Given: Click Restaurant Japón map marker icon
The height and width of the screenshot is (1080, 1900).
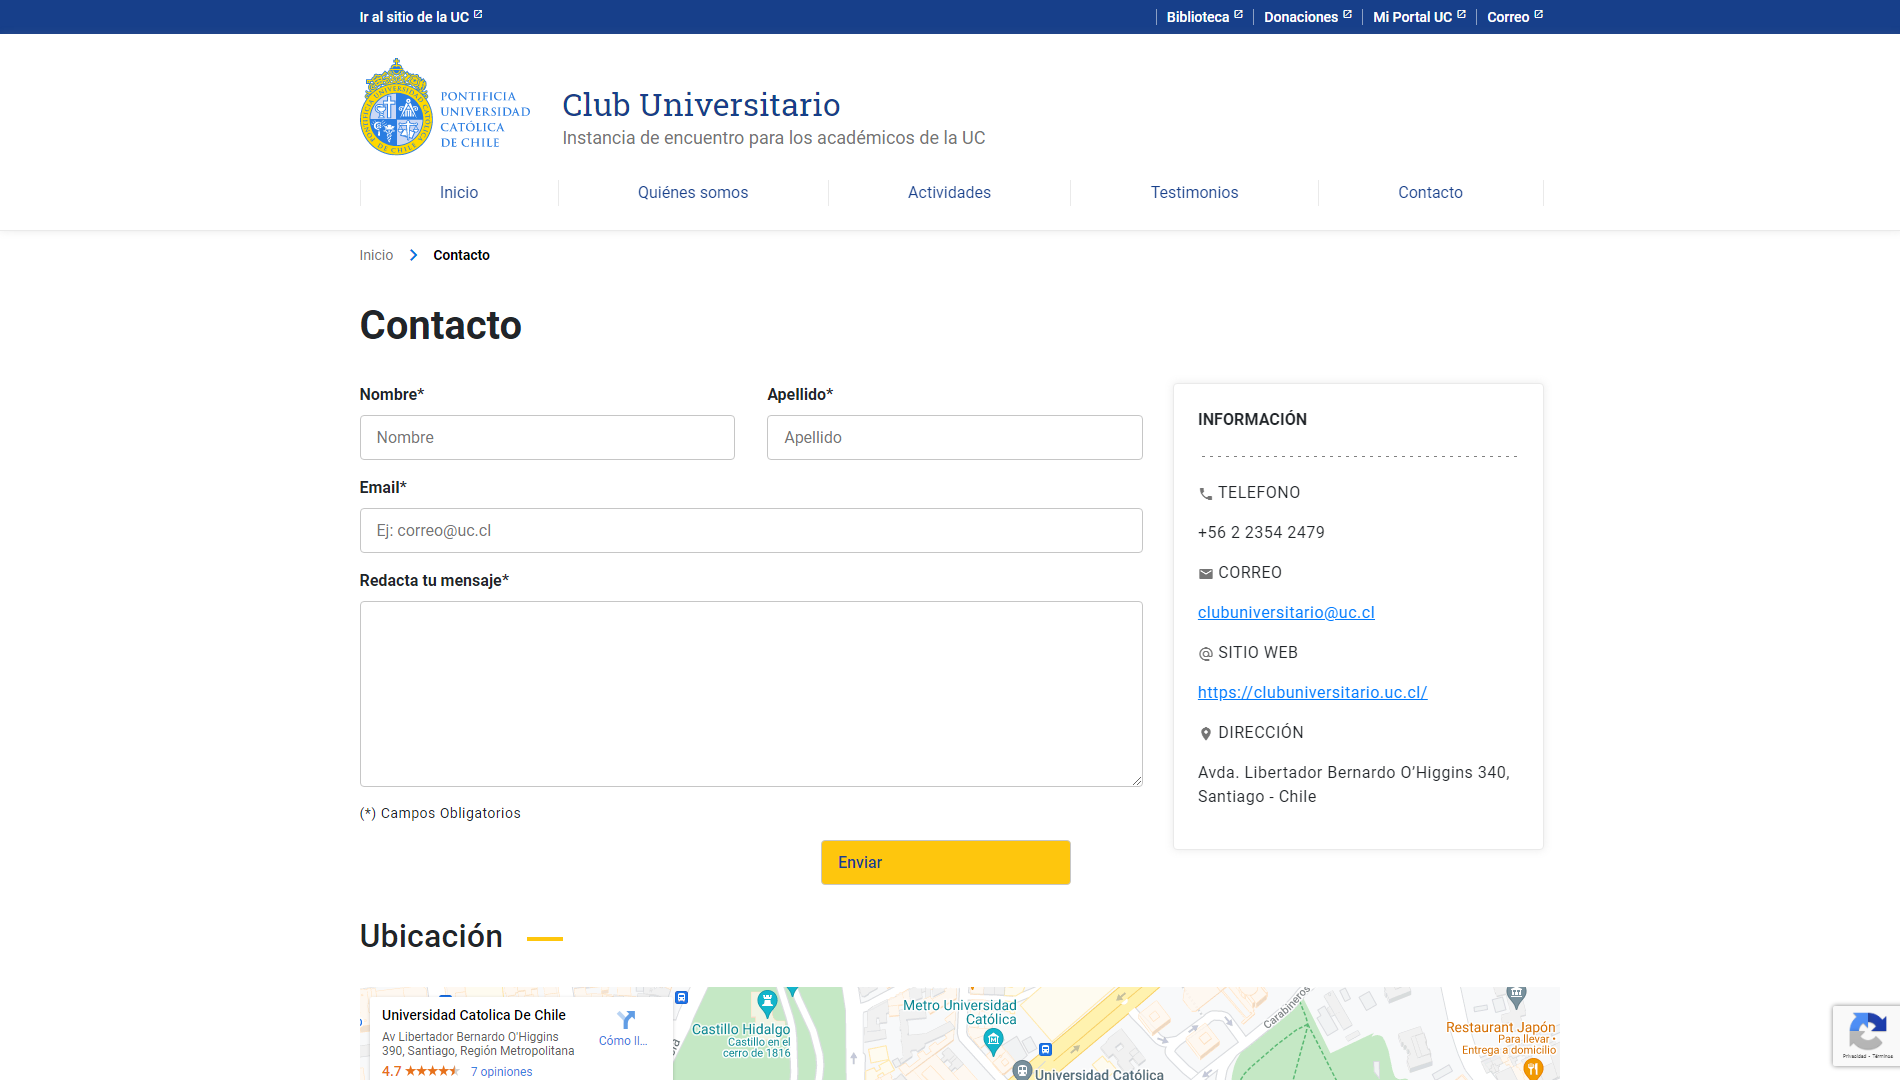Looking at the screenshot, I should point(1533,1068).
